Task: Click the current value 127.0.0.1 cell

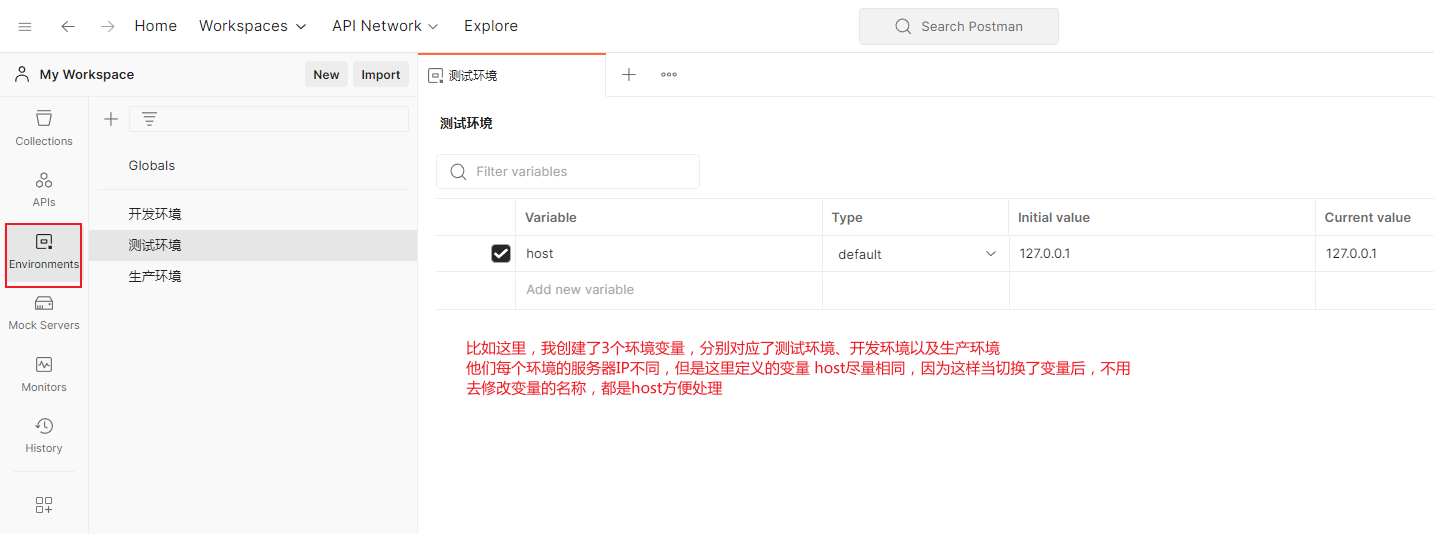Action: click(x=1375, y=254)
